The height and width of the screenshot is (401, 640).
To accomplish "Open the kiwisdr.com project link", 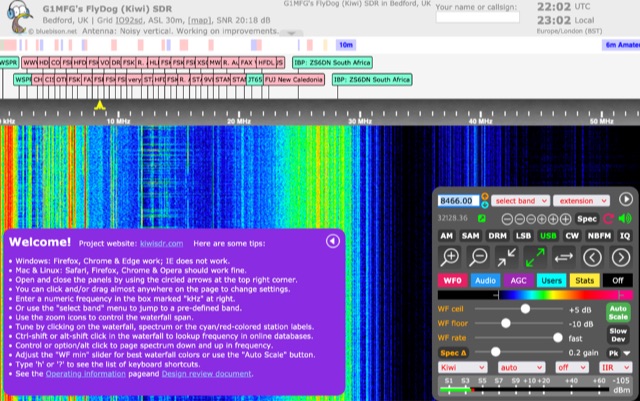I will point(161,243).
